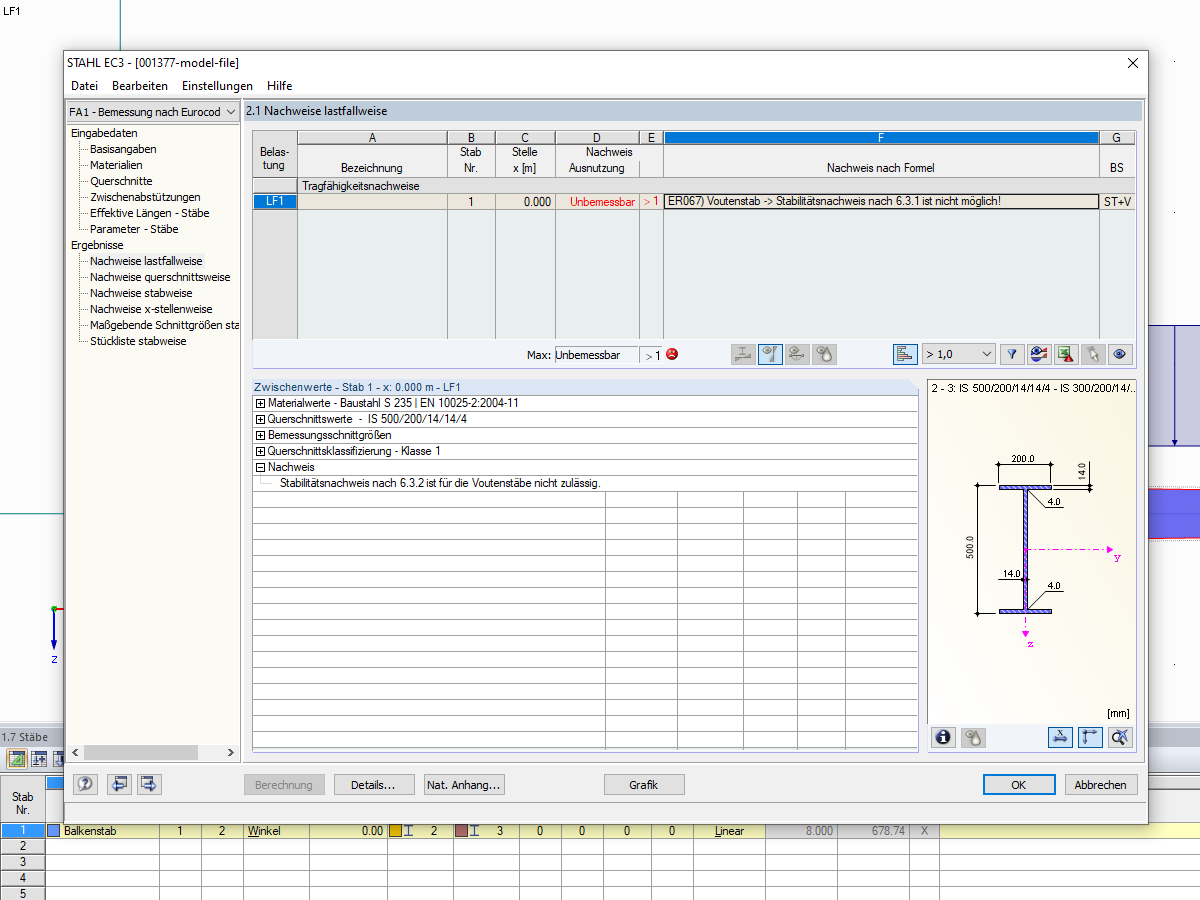Open Nachweise querschnittsweise results
Image resolution: width=1200 pixels, height=900 pixels.
[160, 277]
